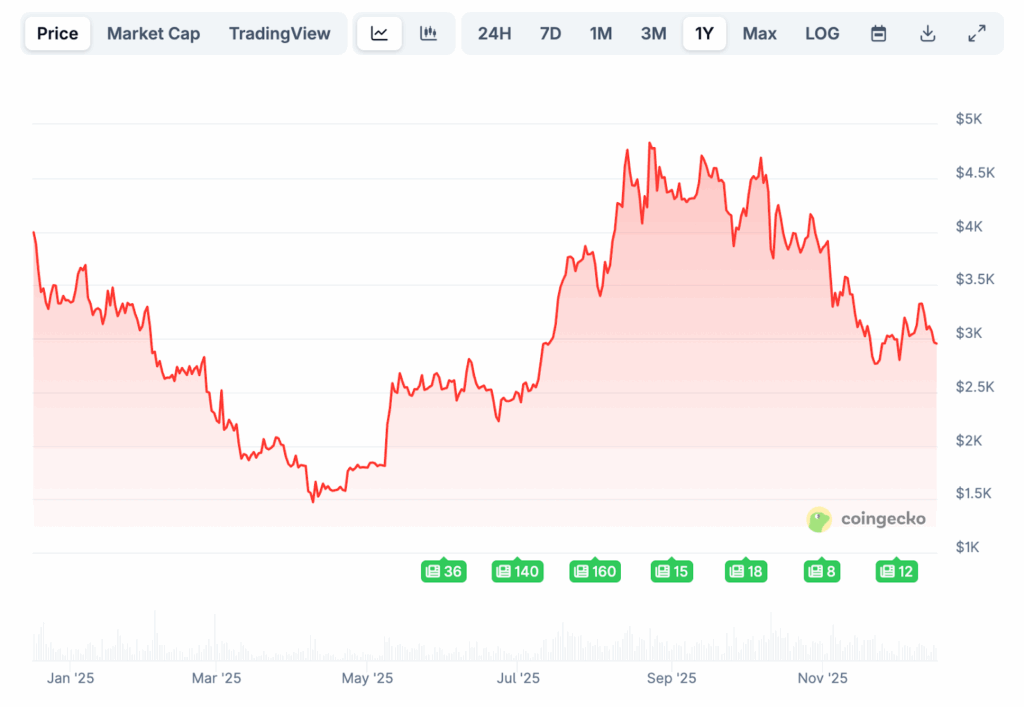The height and width of the screenshot is (707, 1024).
Task: Set time range to 7D
Action: pyautogui.click(x=550, y=33)
